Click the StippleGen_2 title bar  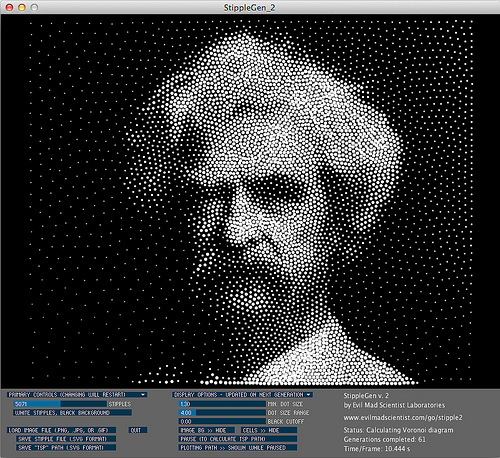(250, 7)
